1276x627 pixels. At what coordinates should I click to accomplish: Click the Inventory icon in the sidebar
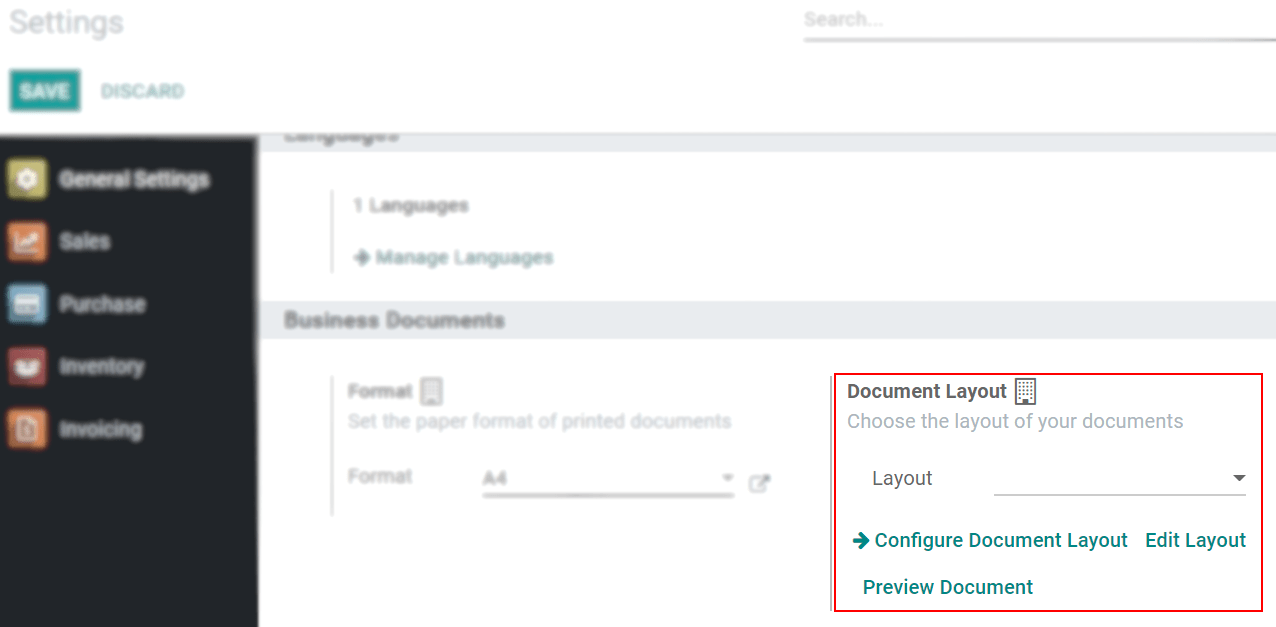pyautogui.click(x=26, y=366)
